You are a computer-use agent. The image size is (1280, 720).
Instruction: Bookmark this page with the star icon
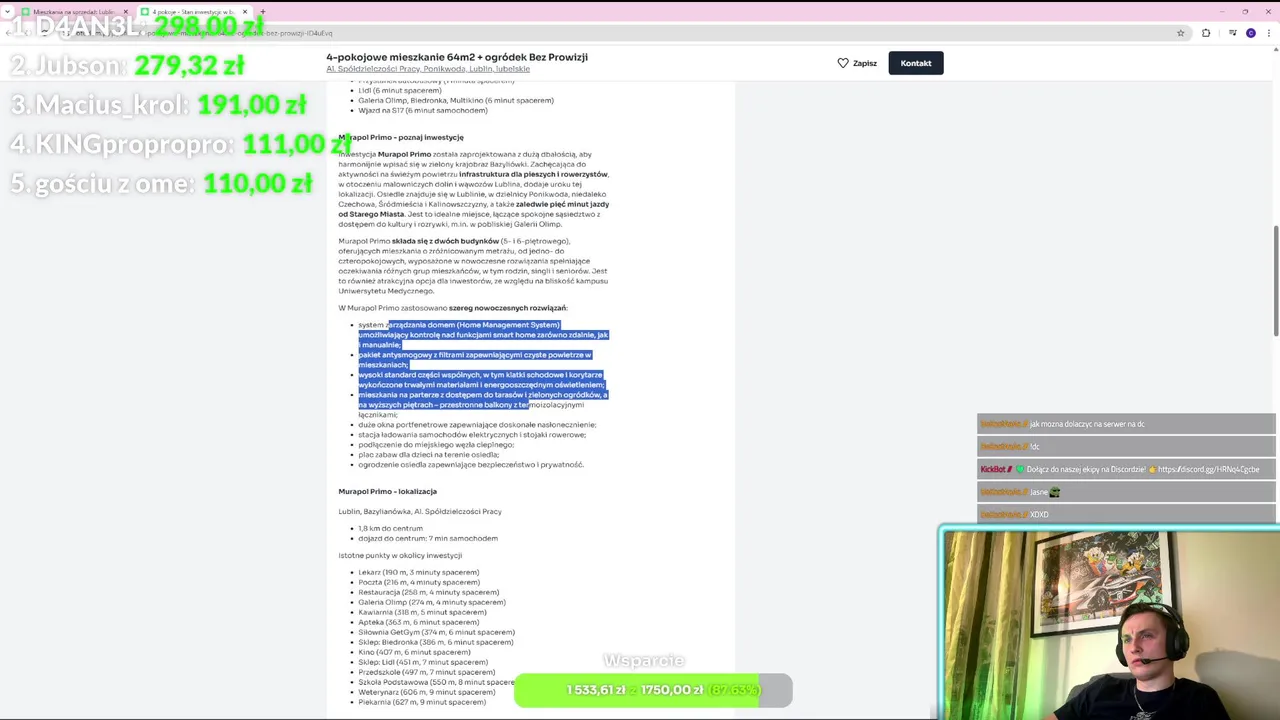click(1181, 33)
